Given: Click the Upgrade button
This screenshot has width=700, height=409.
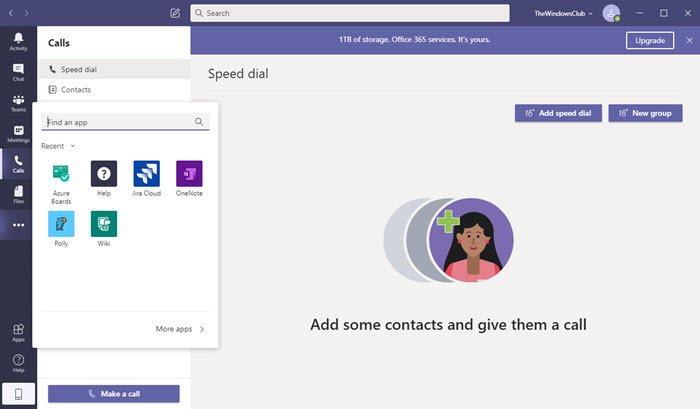Looking at the screenshot, I should 650,41.
